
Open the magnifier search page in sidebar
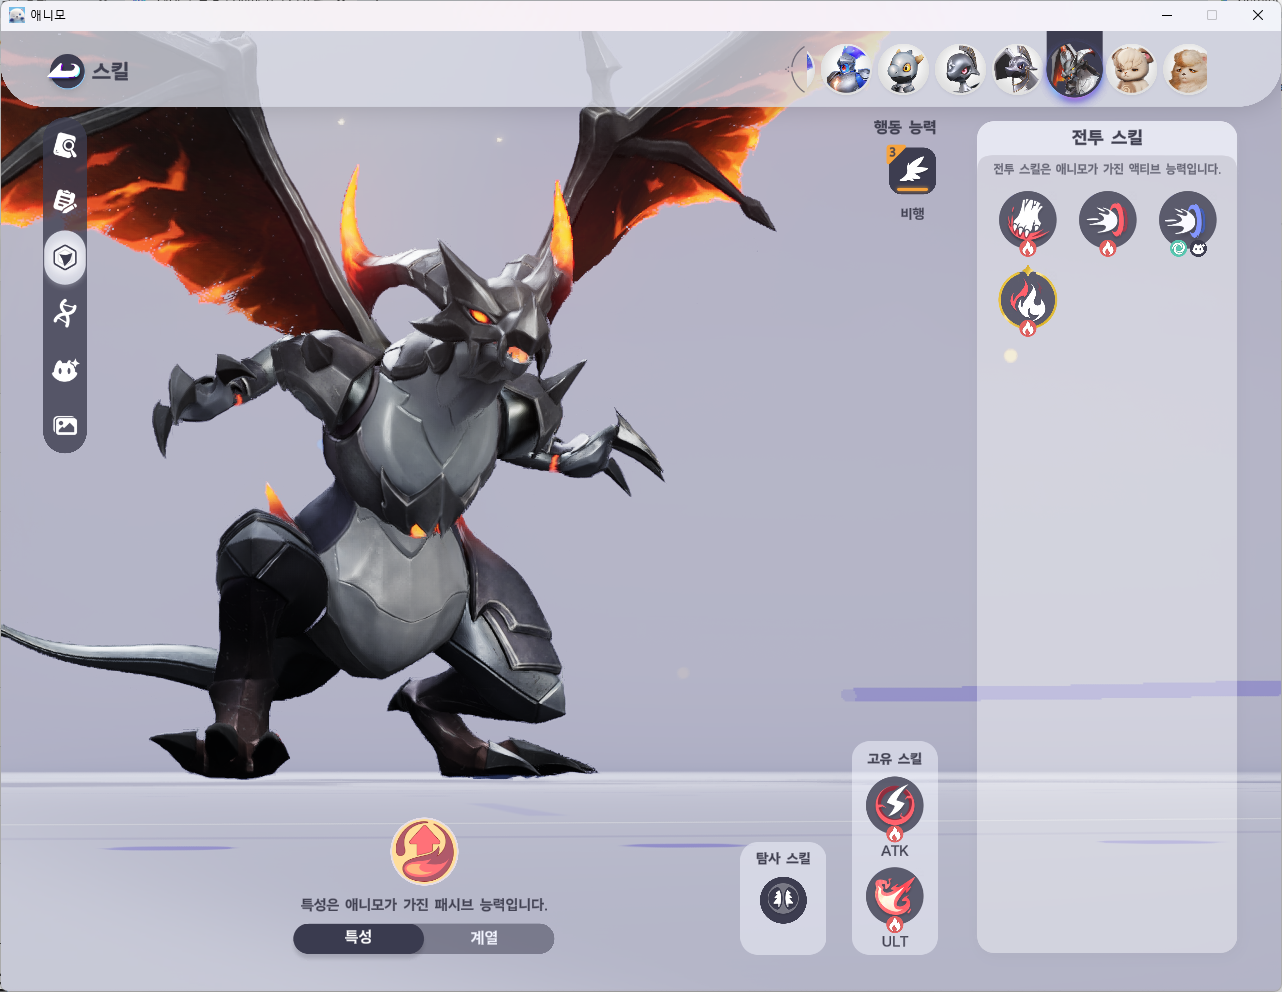65,146
